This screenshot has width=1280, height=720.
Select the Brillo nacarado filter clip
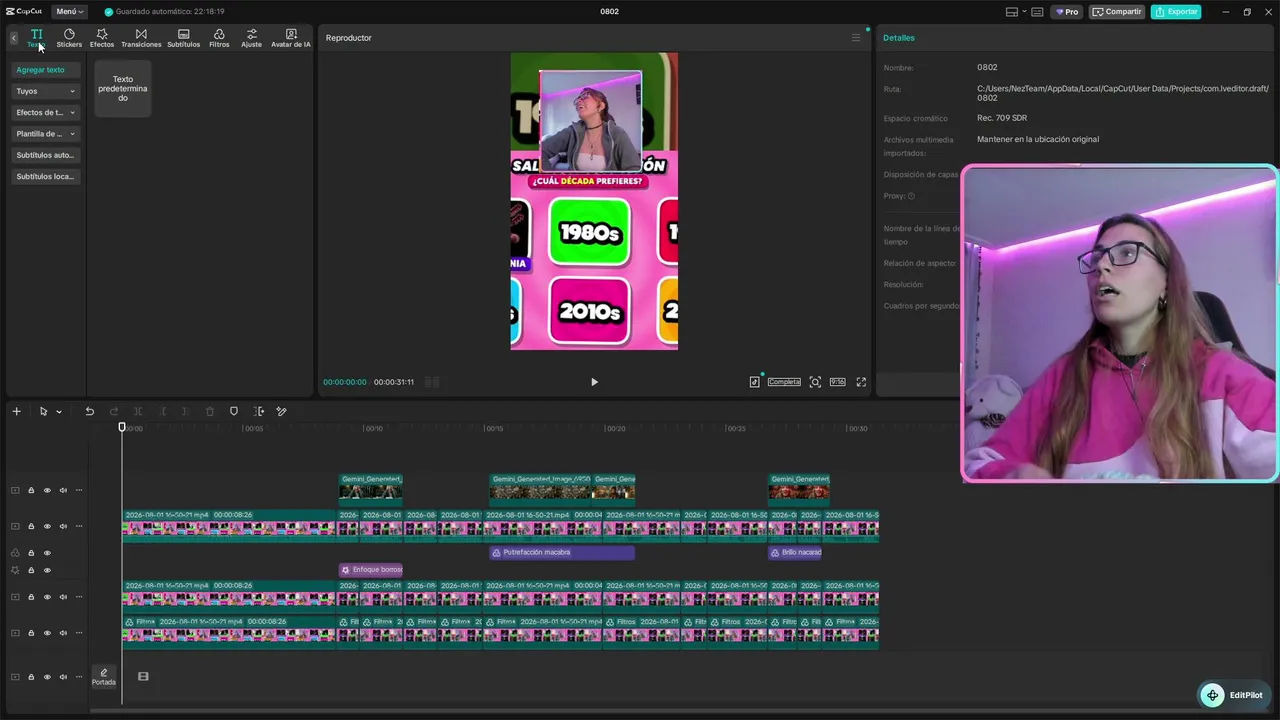tap(795, 552)
